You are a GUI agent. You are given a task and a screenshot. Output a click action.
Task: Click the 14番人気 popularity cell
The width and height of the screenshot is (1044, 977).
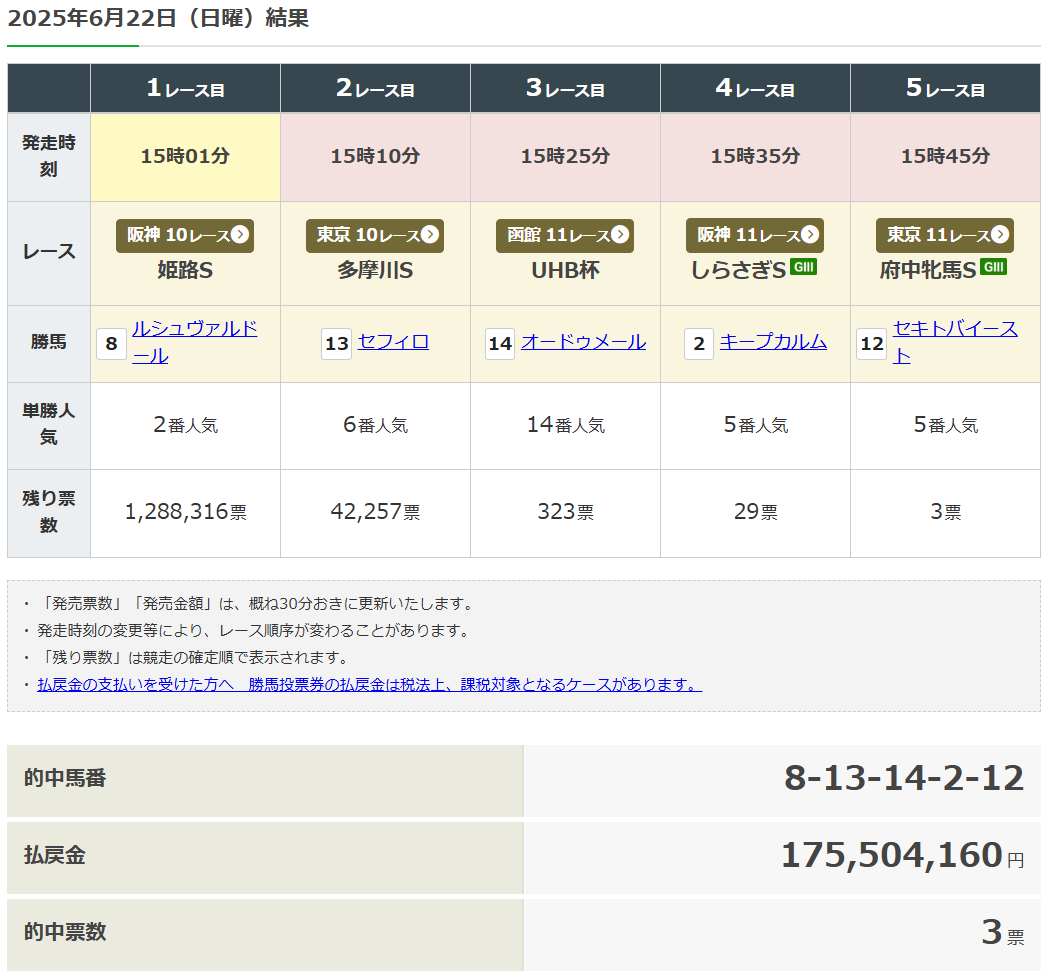565,426
